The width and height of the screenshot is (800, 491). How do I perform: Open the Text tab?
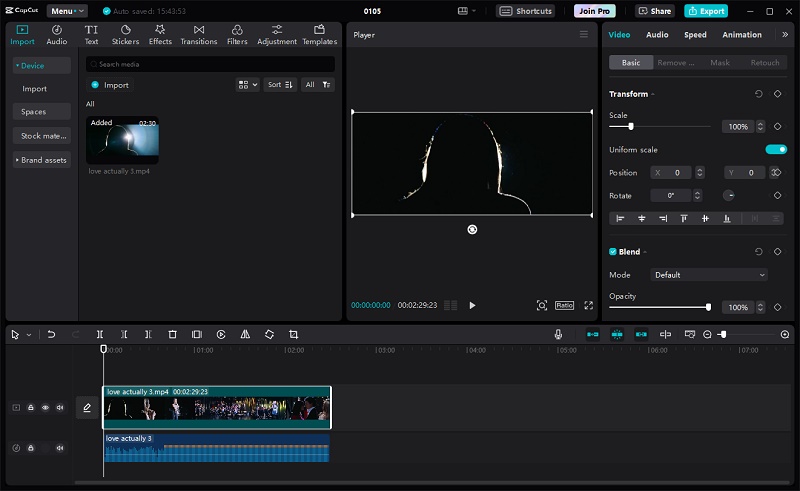(91, 35)
